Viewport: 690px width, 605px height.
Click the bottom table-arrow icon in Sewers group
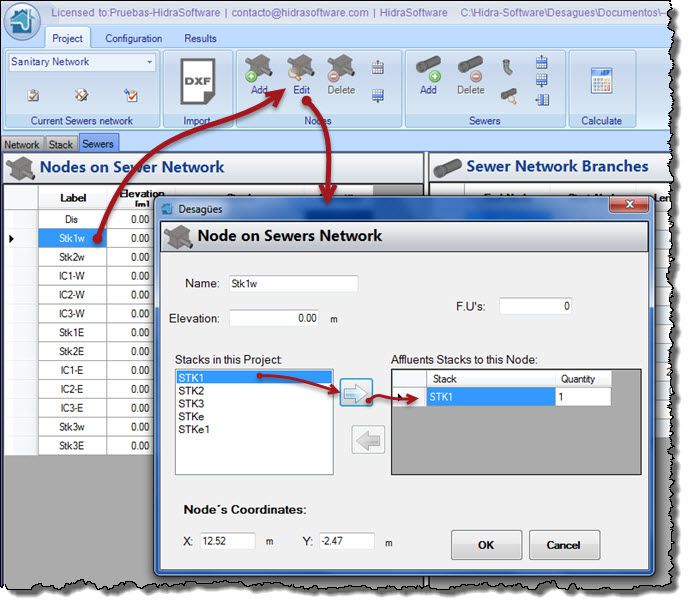tap(542, 99)
